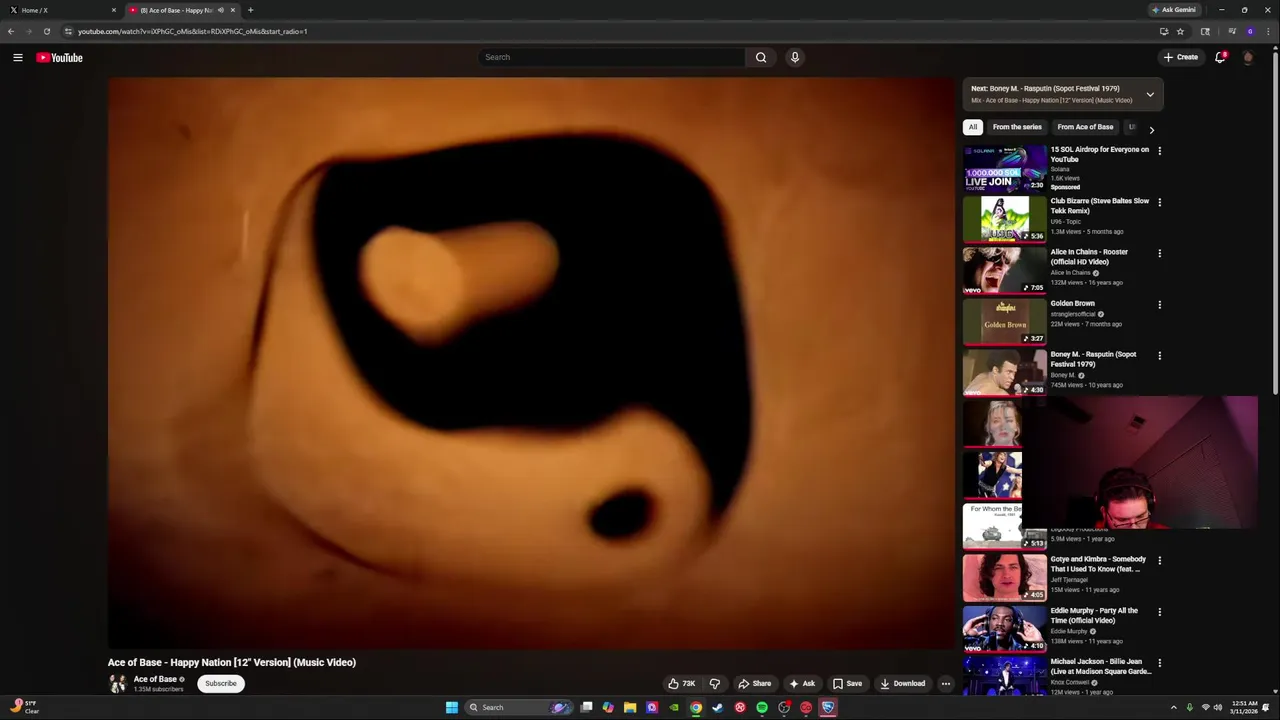The image size is (1280, 720).
Task: Open Eddie Murphy Party All the Time title
Action: point(1094,615)
